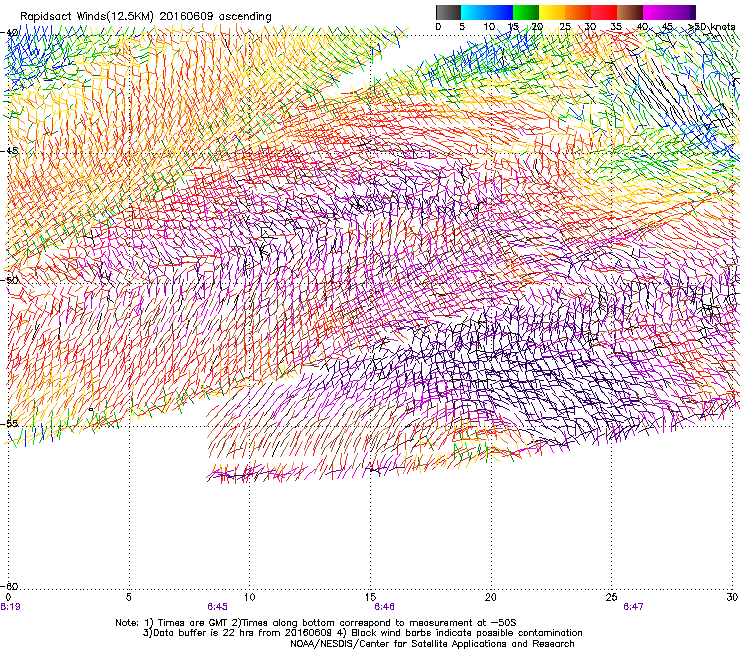Click the legend label '25' under the color bar
740x650 pixels.
[565, 26]
